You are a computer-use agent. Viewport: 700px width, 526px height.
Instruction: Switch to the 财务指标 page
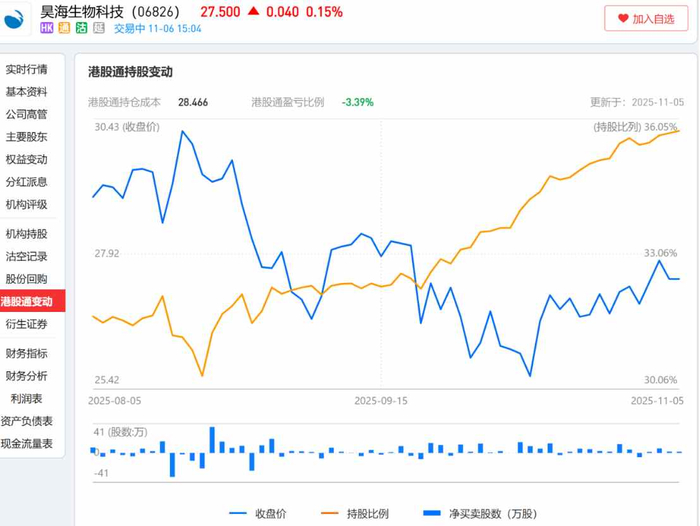[x=27, y=353]
